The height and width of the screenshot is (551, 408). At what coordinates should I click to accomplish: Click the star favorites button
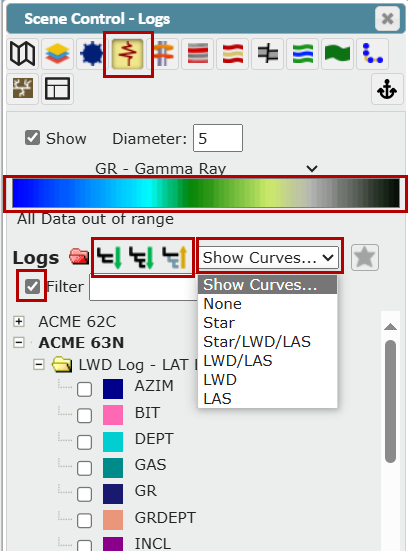[365, 257]
